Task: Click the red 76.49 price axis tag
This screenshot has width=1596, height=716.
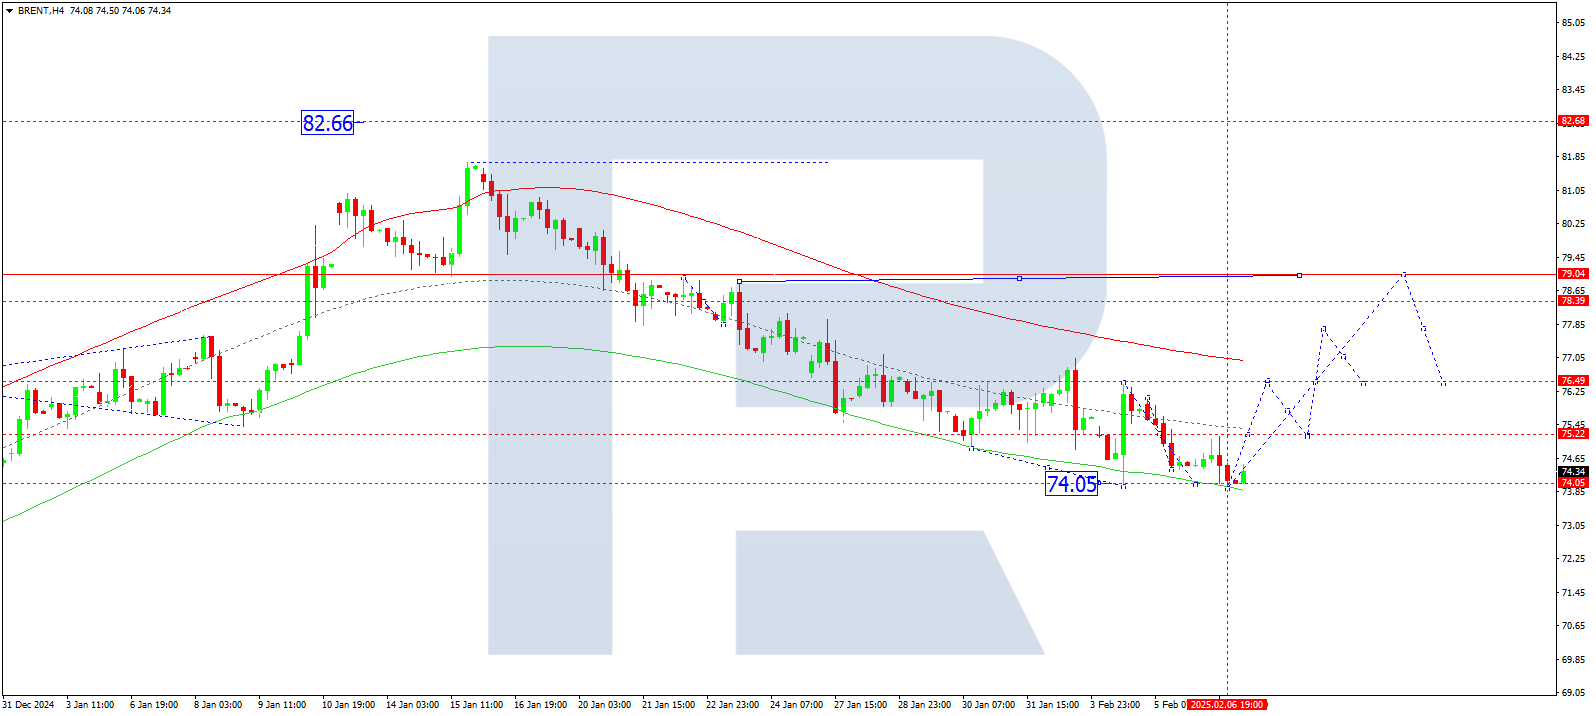Action: click(x=1573, y=381)
